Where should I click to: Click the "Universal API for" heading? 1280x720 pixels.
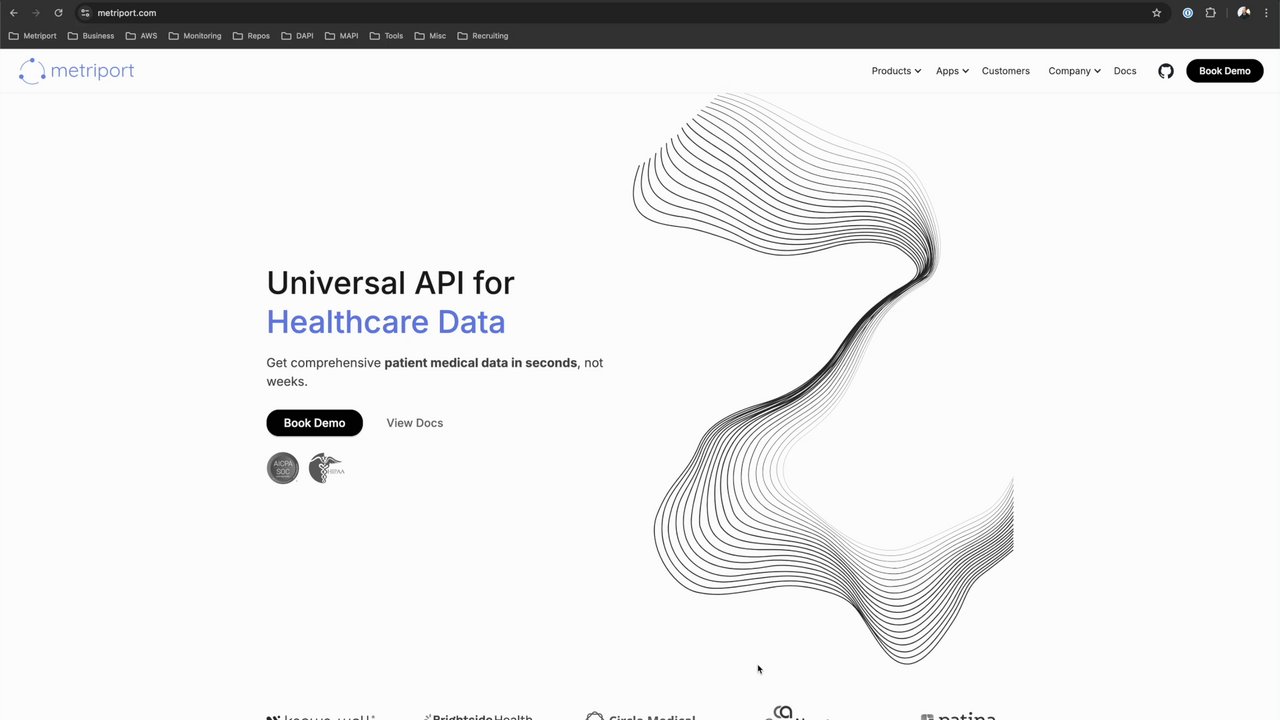point(390,283)
